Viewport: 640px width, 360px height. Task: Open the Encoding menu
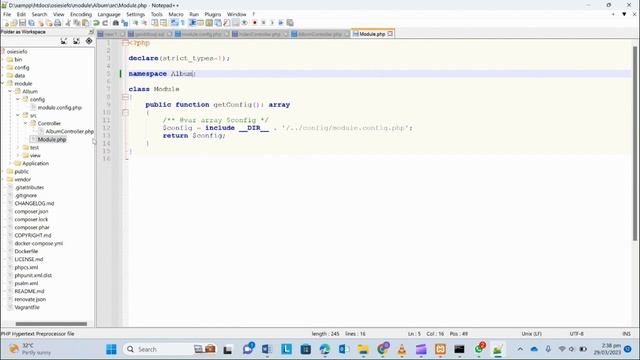pyautogui.click(x=81, y=14)
